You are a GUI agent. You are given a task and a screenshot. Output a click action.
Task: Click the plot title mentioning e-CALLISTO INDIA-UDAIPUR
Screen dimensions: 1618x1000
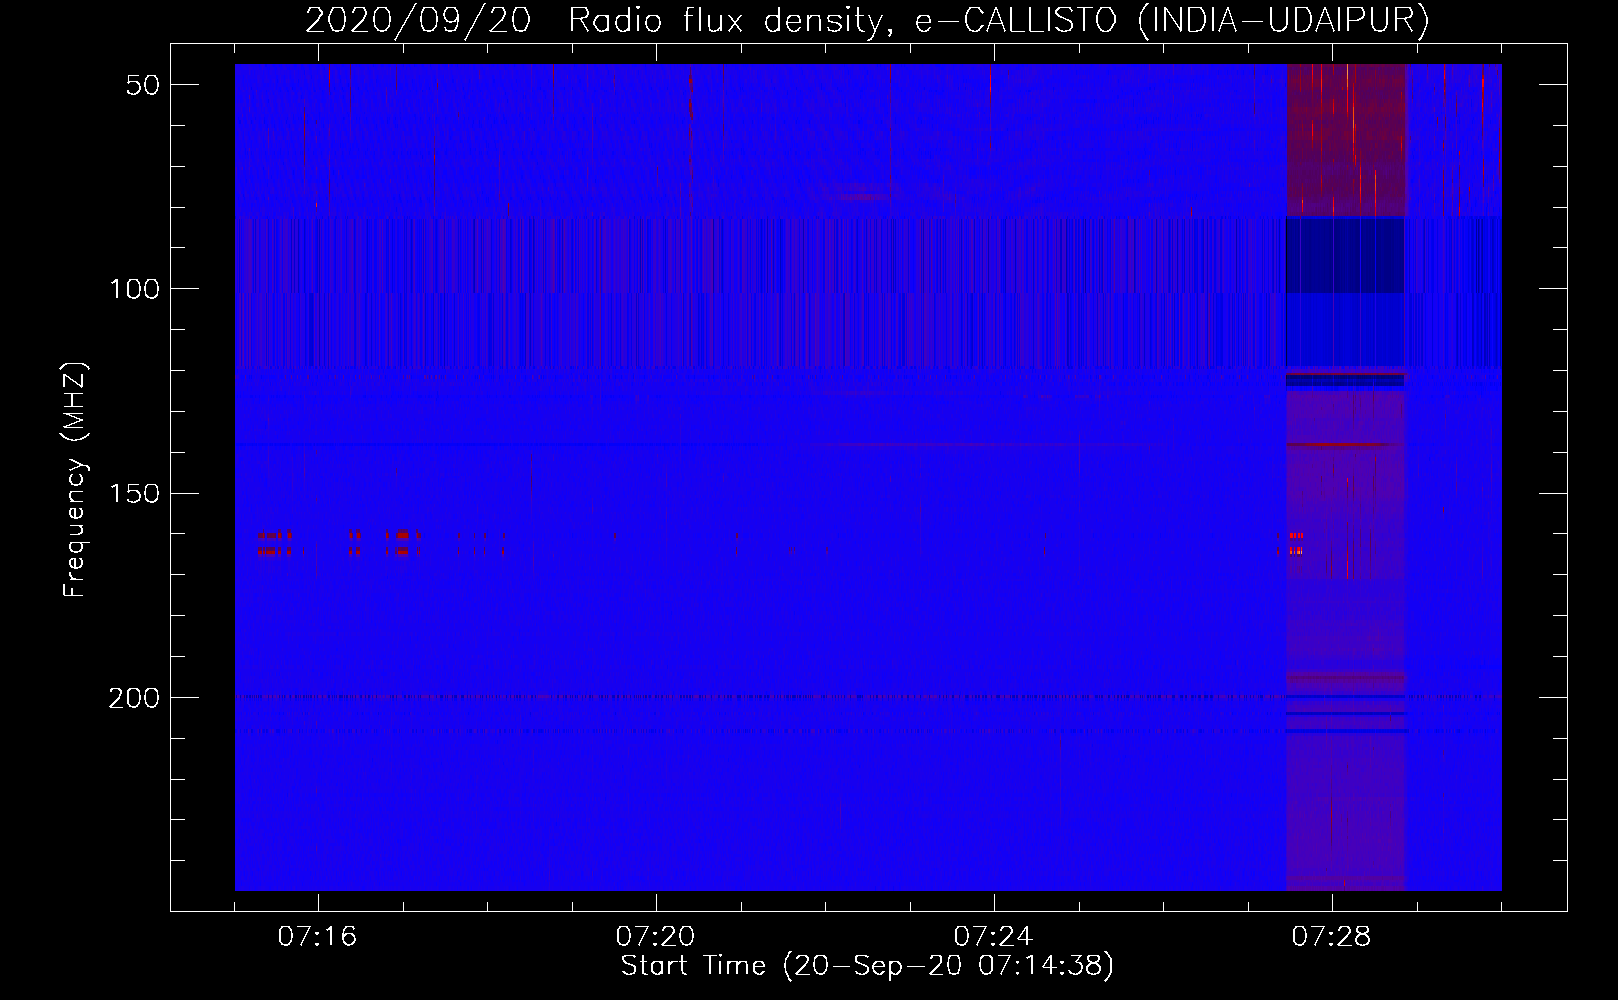pos(867,19)
